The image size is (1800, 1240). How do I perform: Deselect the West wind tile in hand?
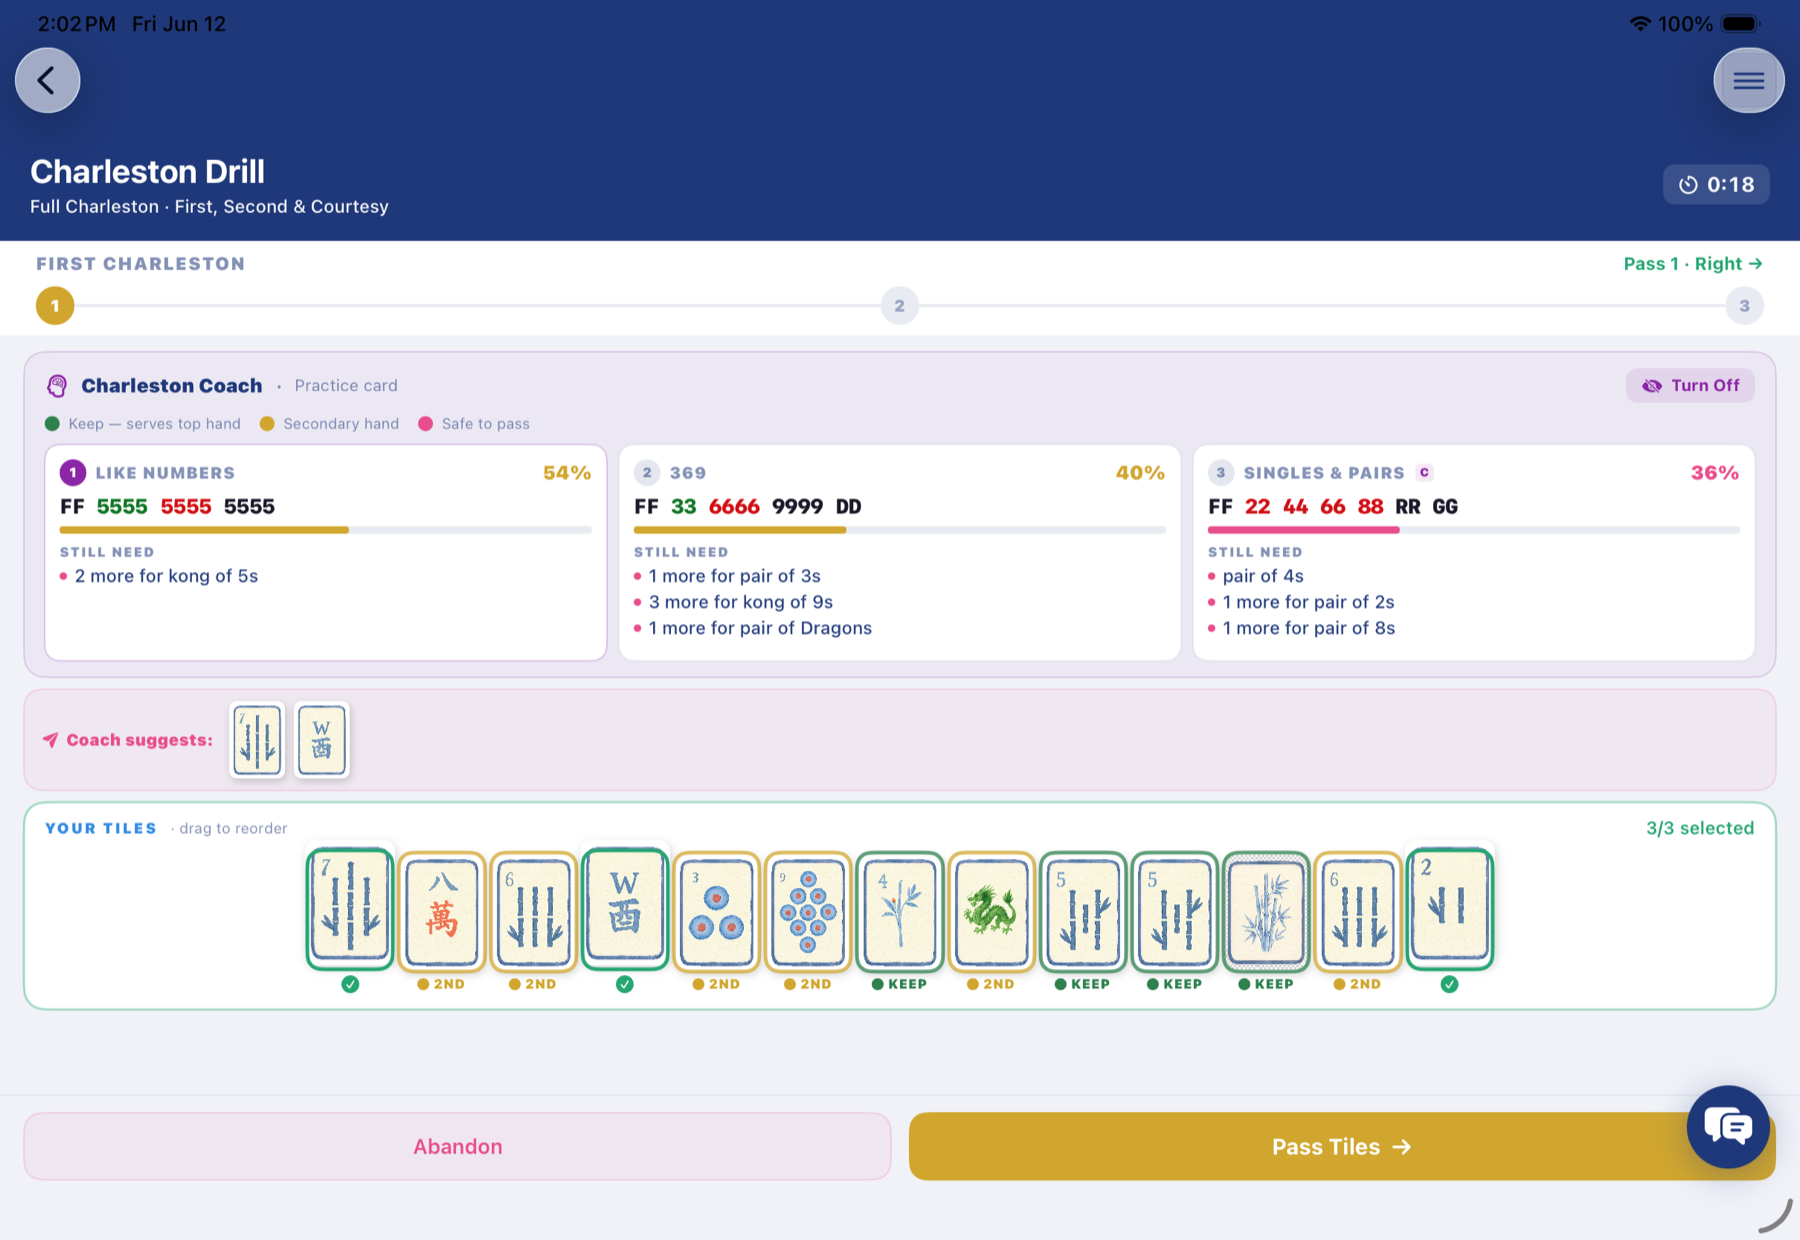(x=625, y=910)
